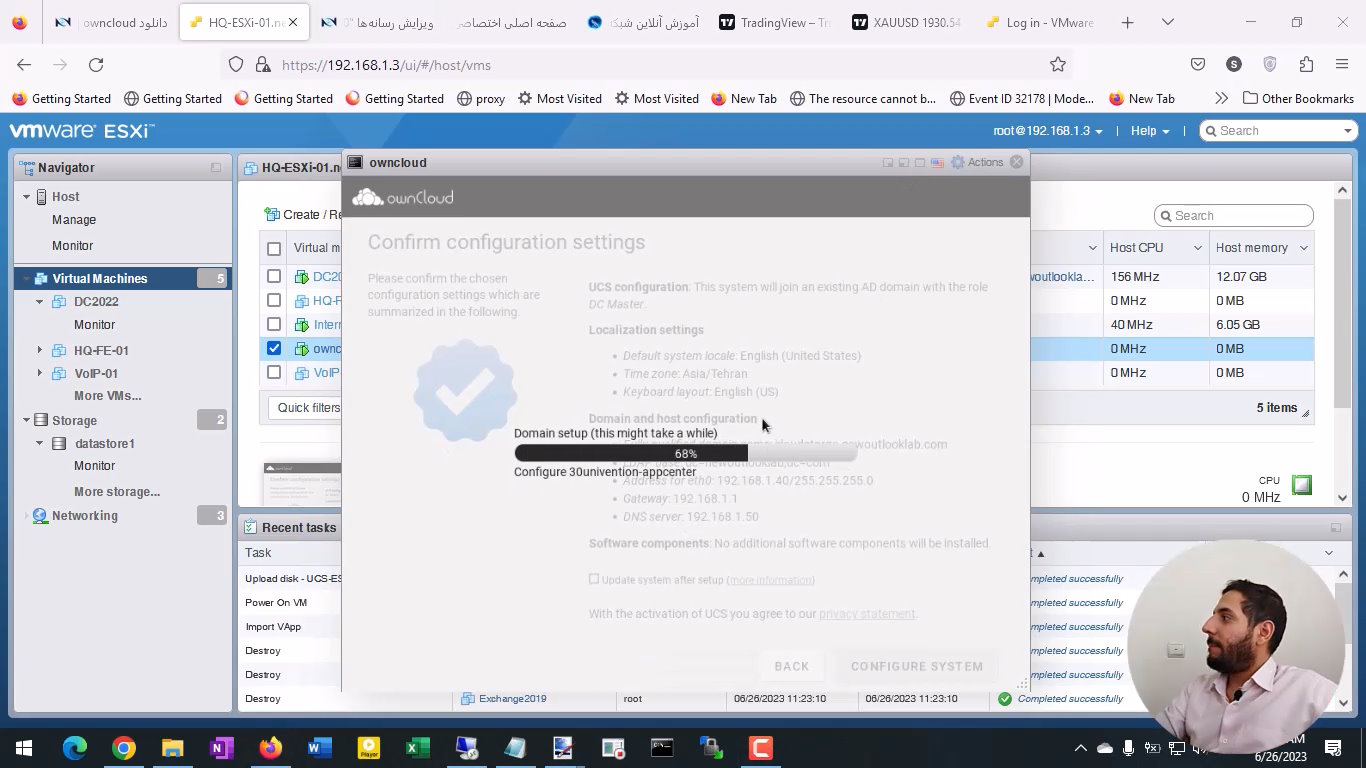Collapse the Storage tree node
This screenshot has height=768, width=1366.
click(x=27, y=421)
